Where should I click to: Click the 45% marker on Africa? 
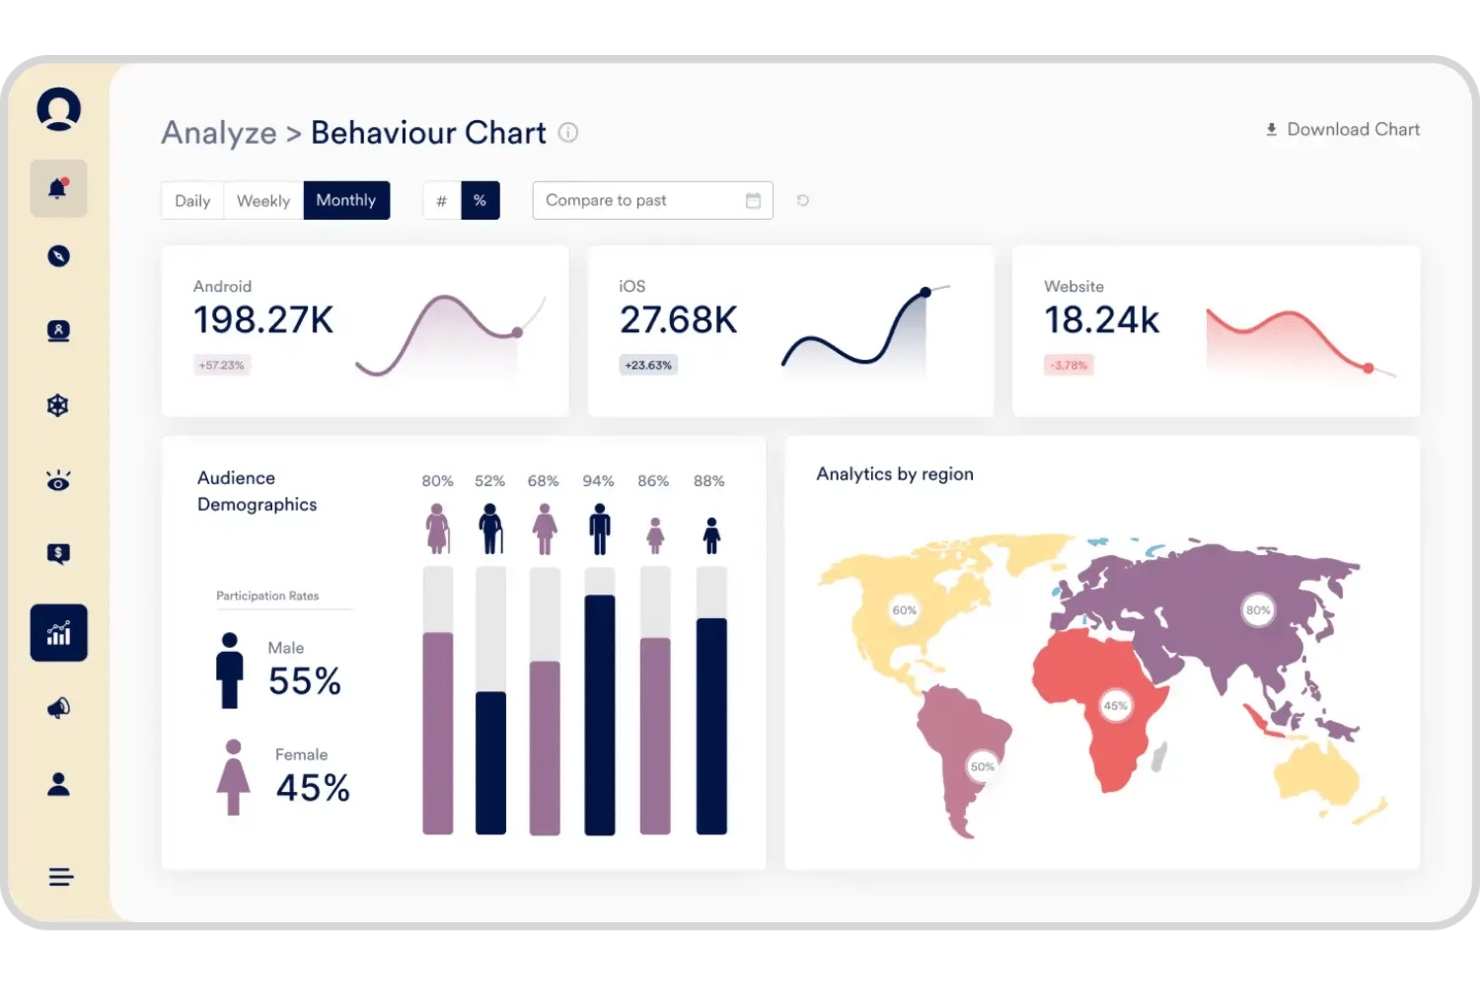click(1115, 705)
